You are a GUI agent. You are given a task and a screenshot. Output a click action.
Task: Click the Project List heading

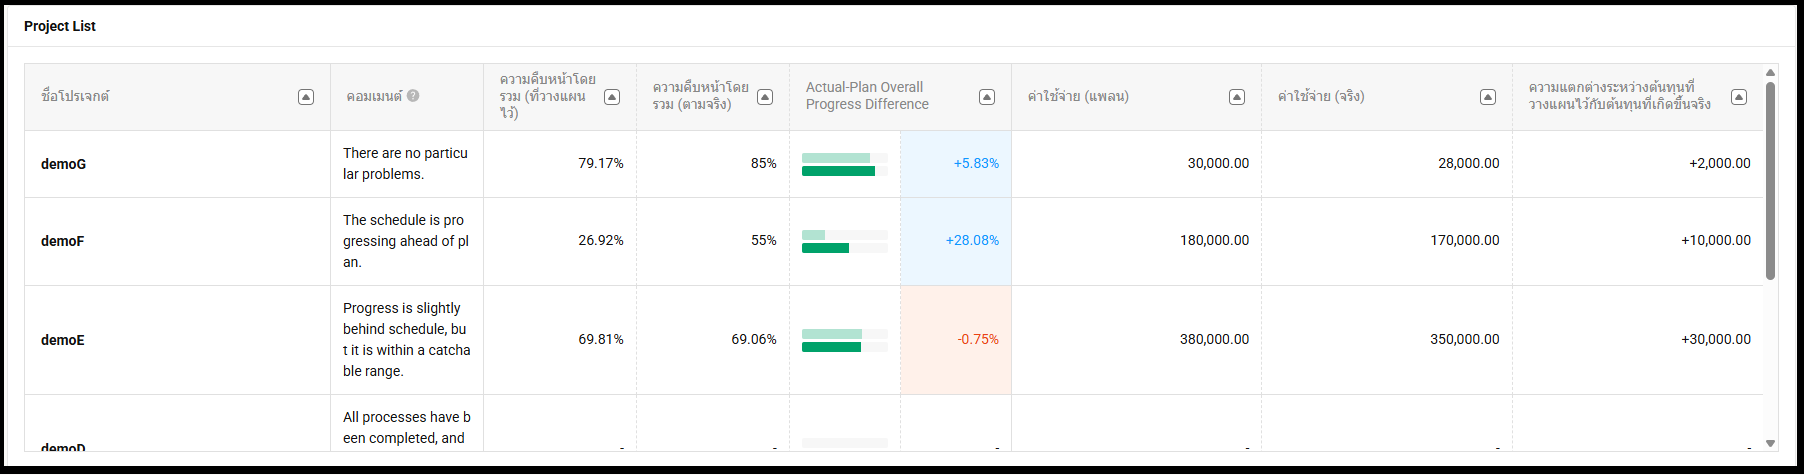click(60, 26)
